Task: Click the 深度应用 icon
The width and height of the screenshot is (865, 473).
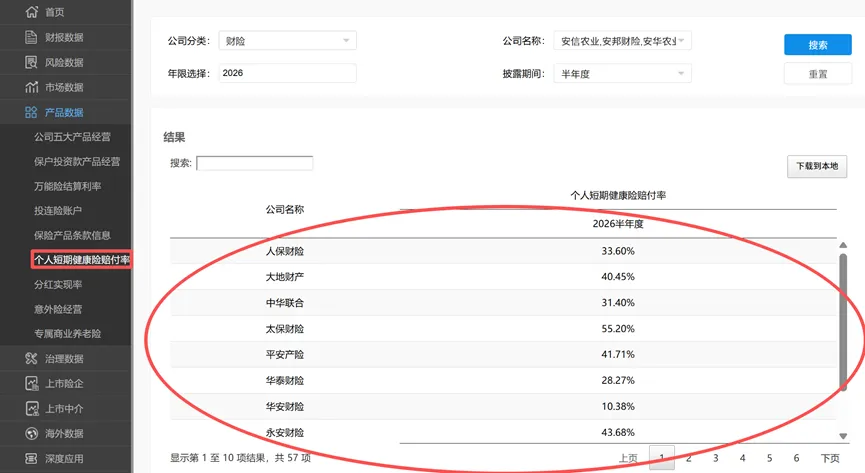Action: click(31, 458)
